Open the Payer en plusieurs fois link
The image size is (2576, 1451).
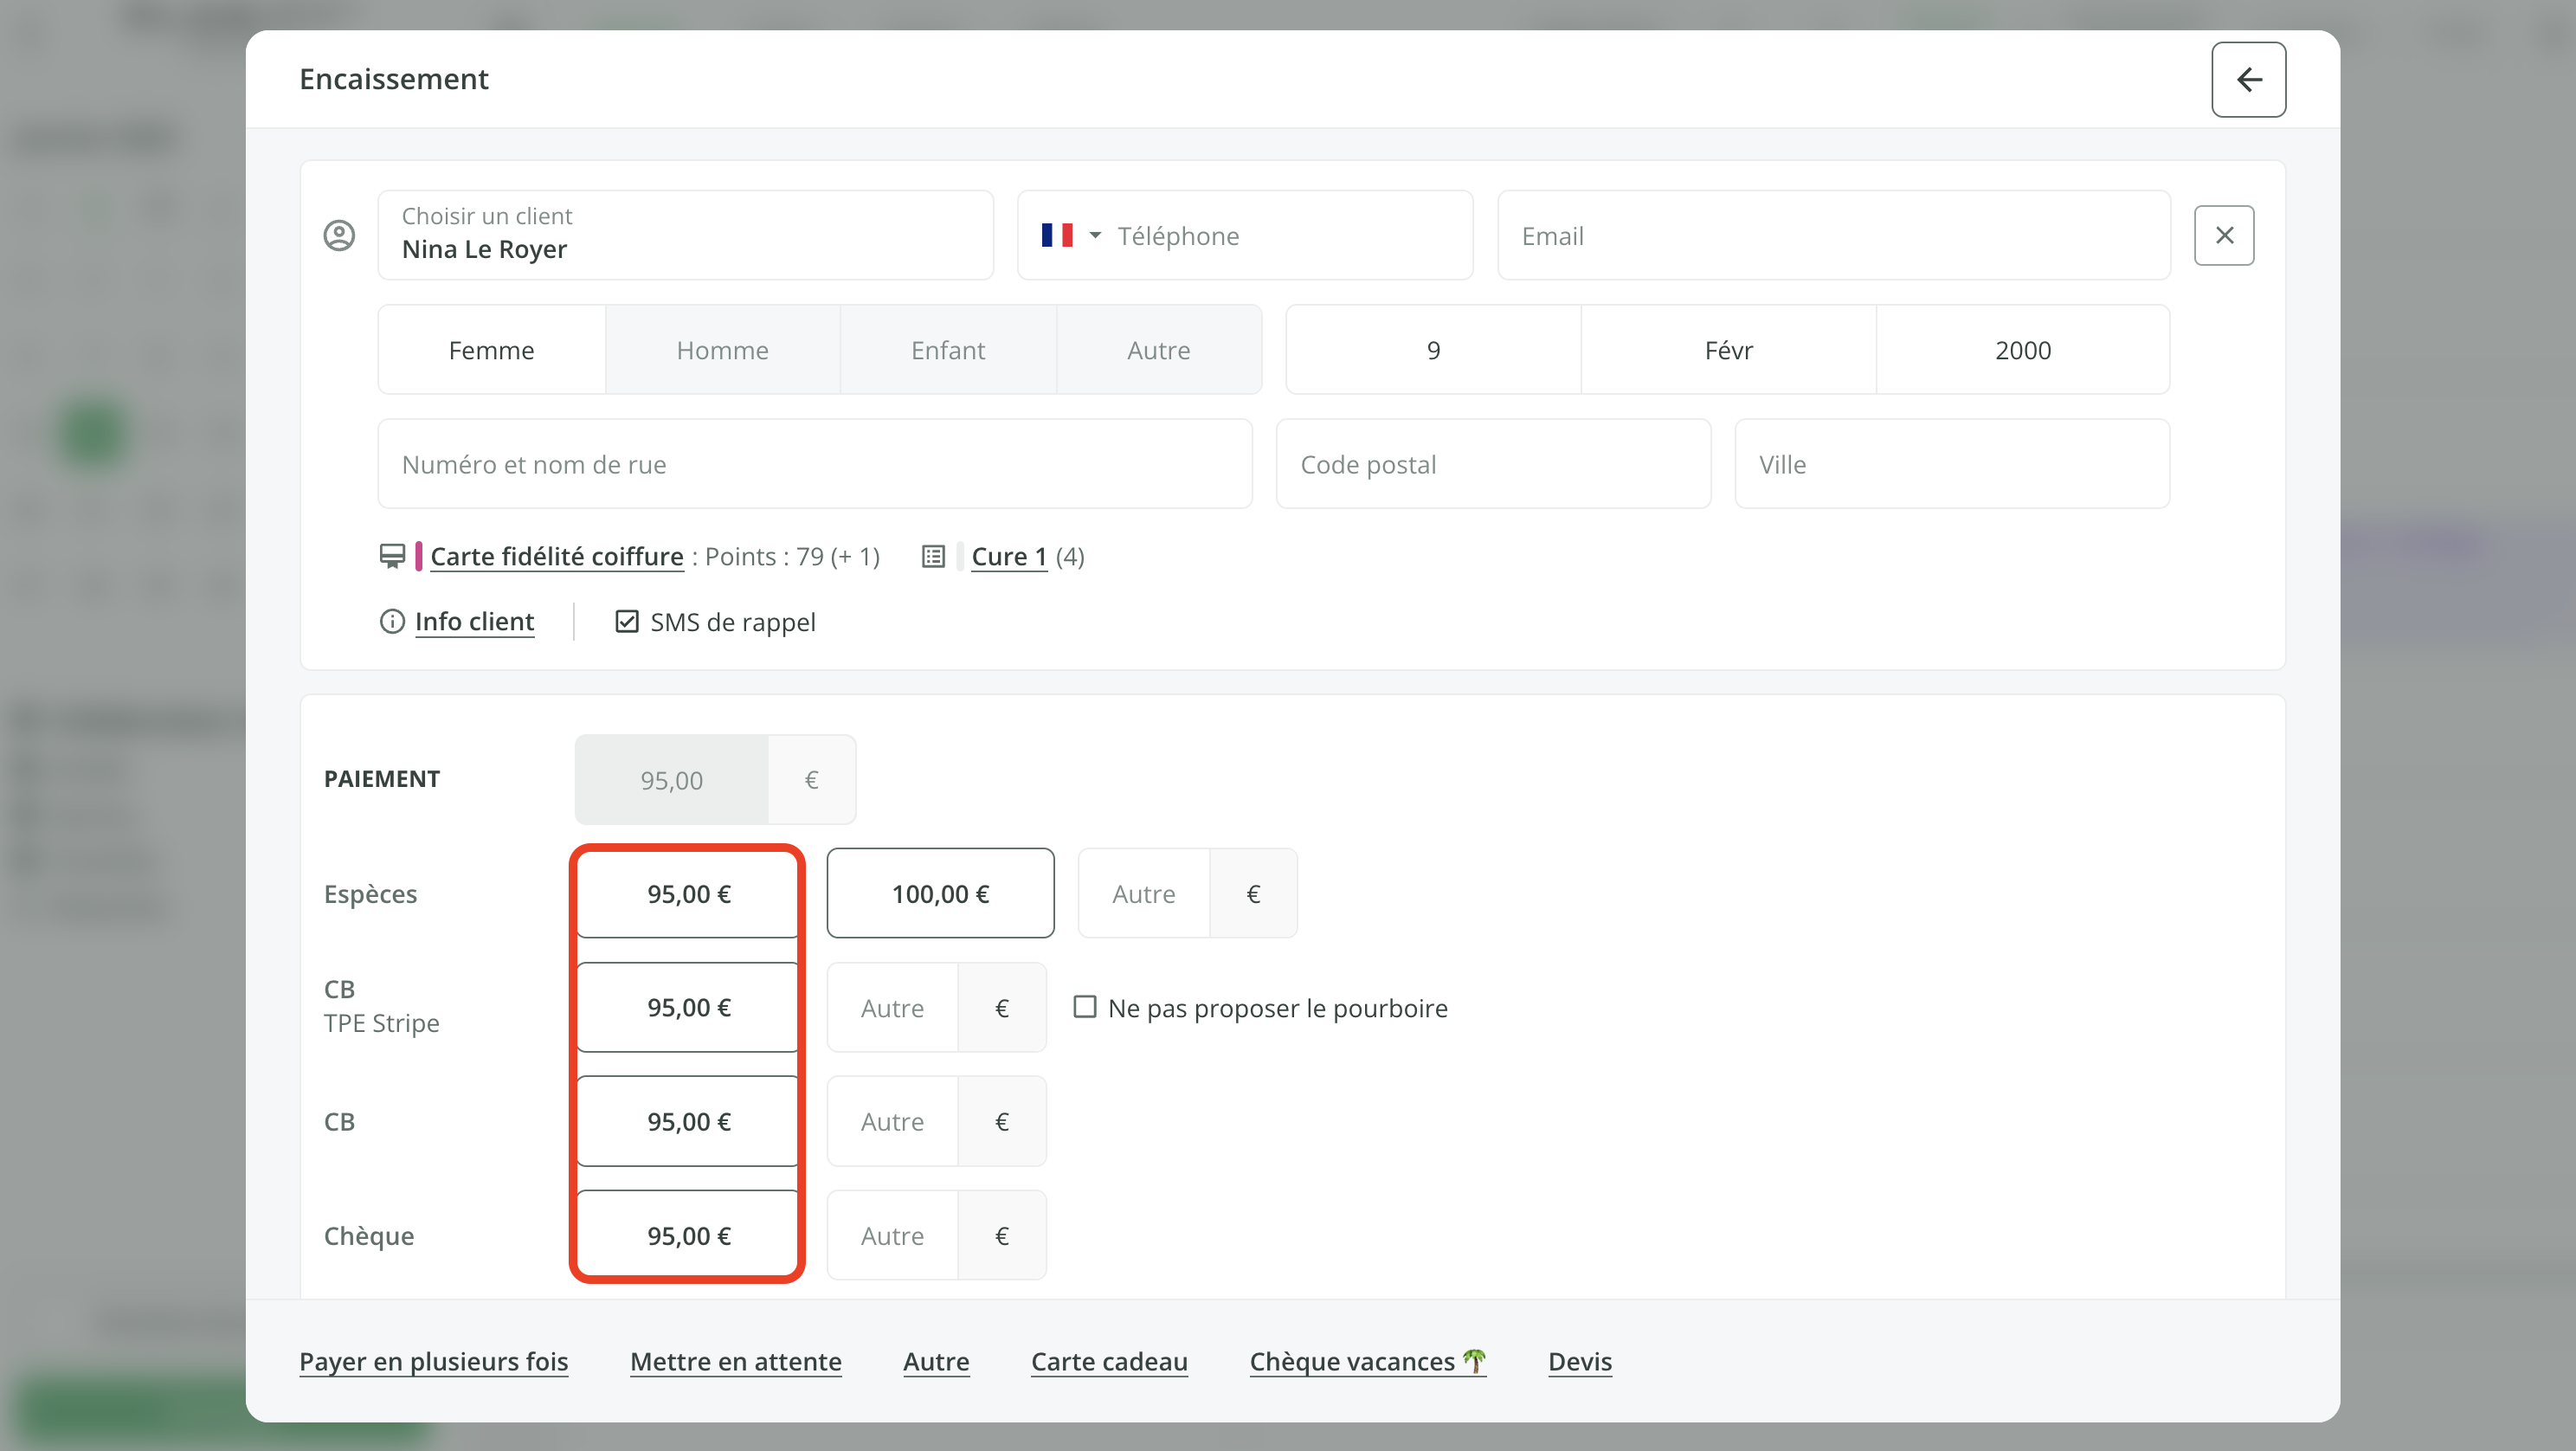[x=433, y=1361]
